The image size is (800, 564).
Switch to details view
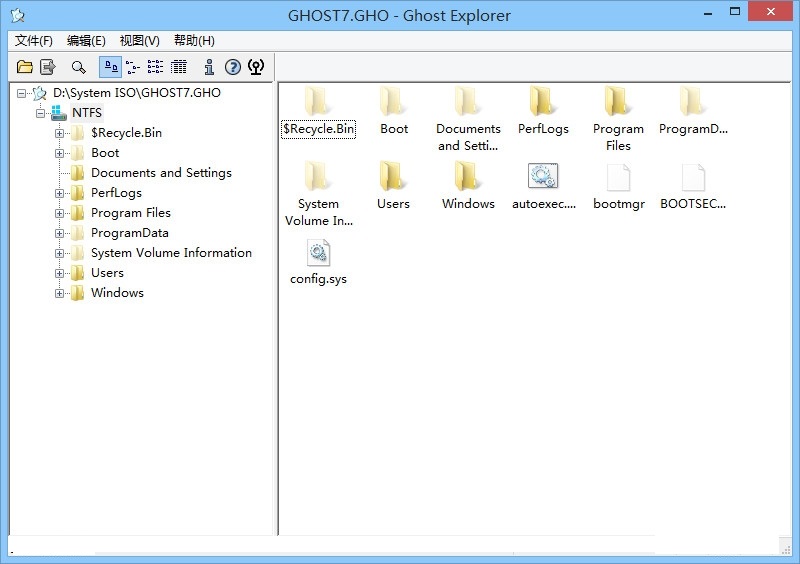179,67
